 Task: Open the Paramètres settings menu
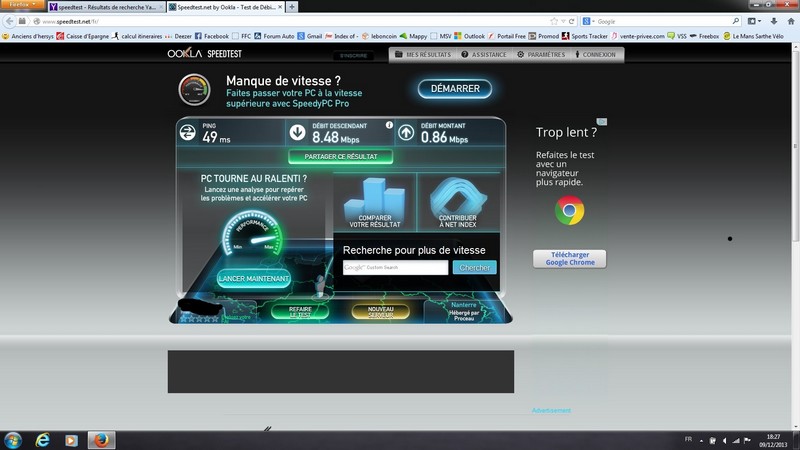pos(541,55)
